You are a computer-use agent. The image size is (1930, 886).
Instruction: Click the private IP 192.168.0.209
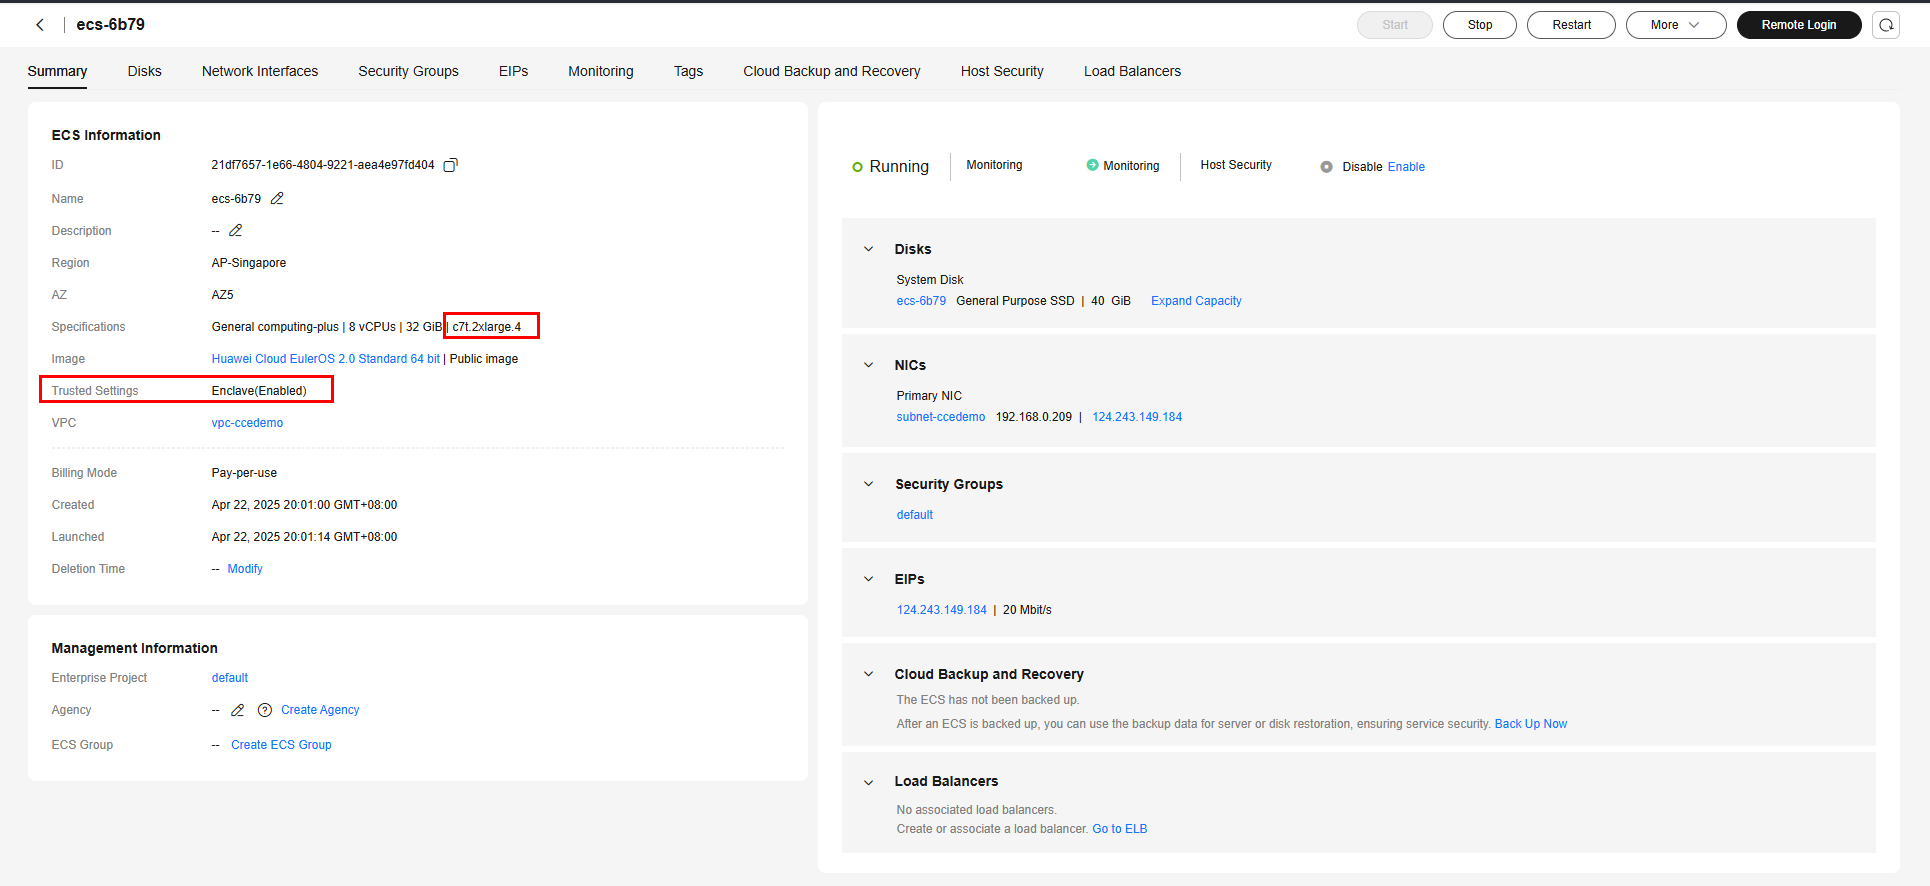click(1034, 417)
